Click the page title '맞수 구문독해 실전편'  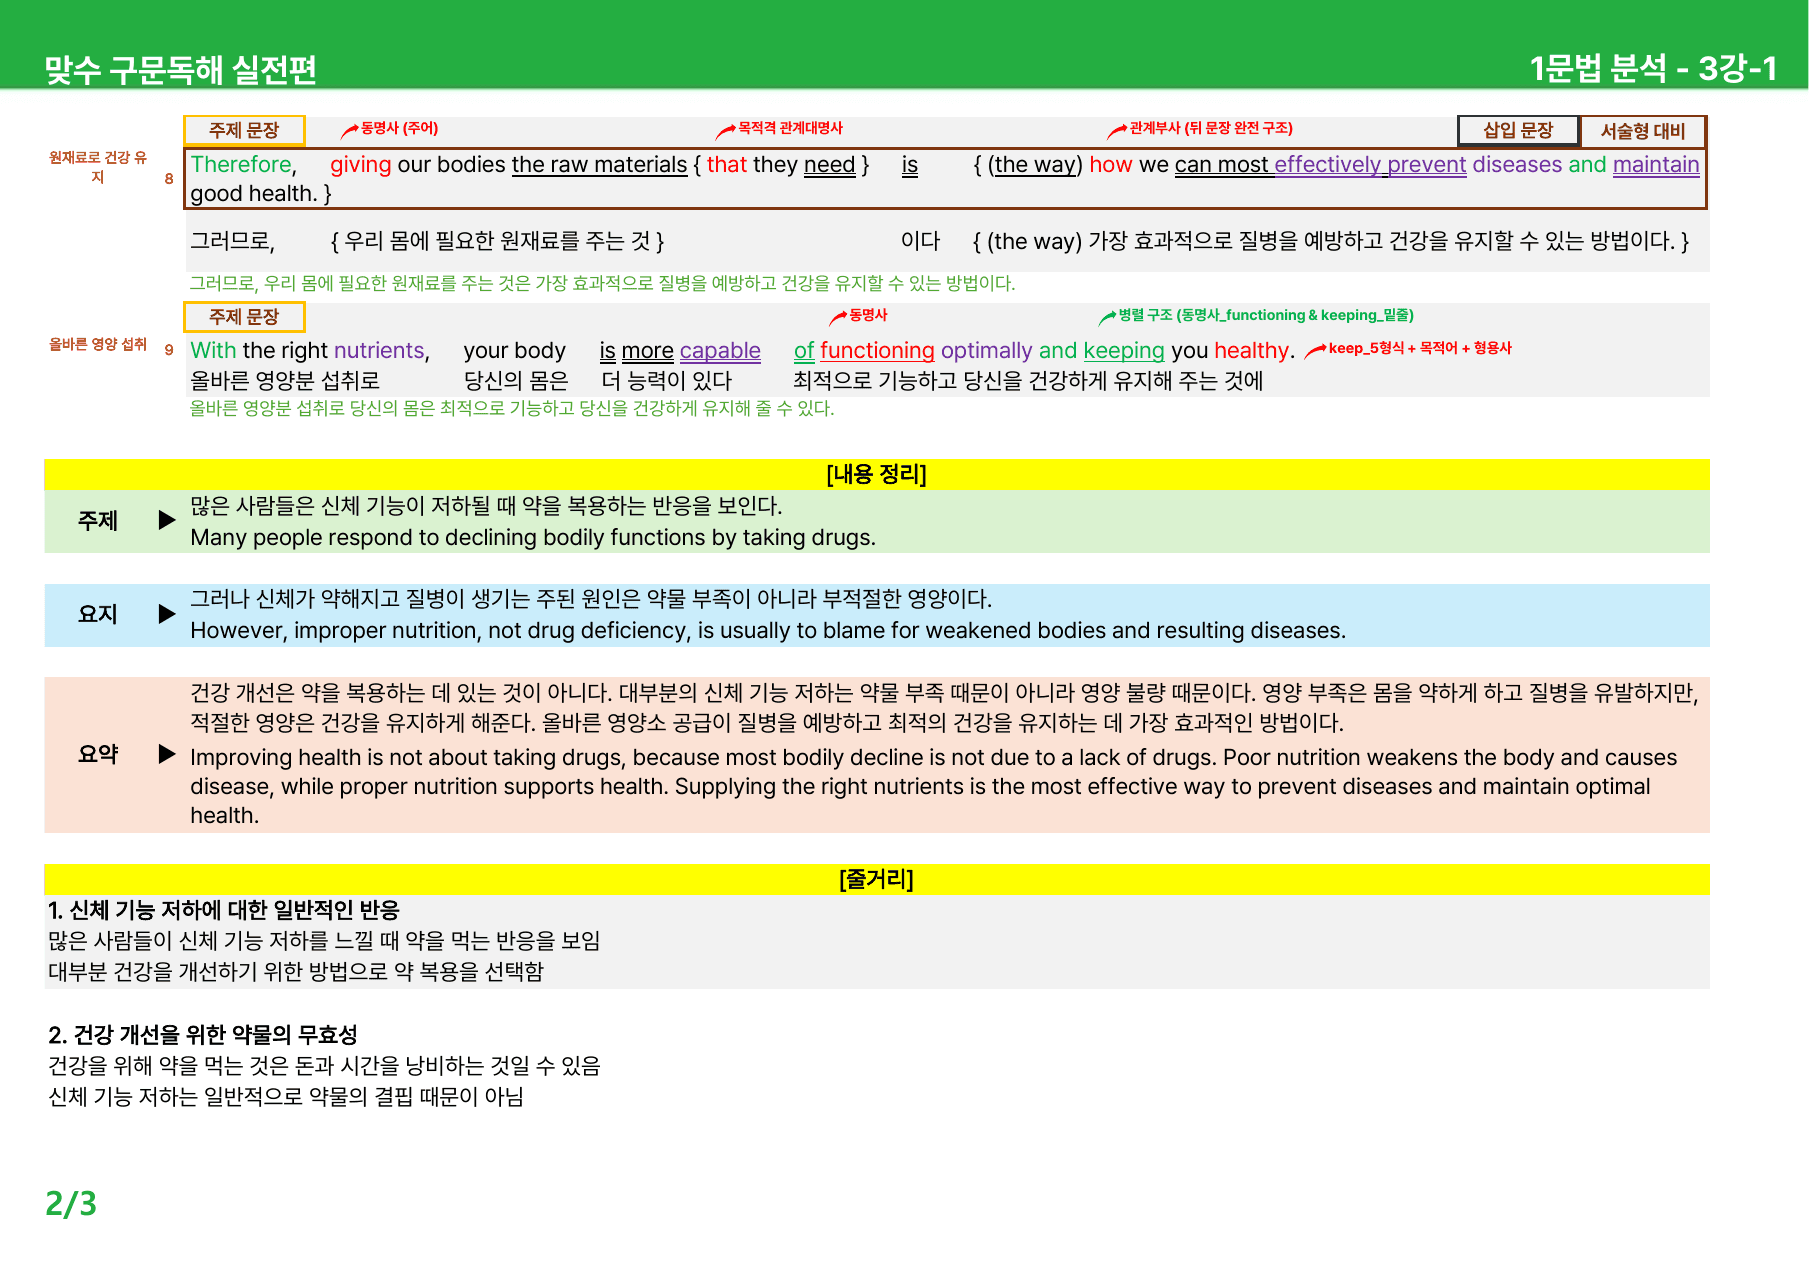[181, 69]
